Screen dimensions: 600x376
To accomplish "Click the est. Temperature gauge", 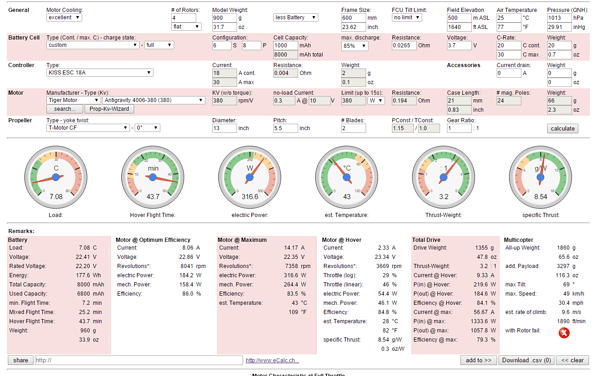I will click(x=347, y=177).
